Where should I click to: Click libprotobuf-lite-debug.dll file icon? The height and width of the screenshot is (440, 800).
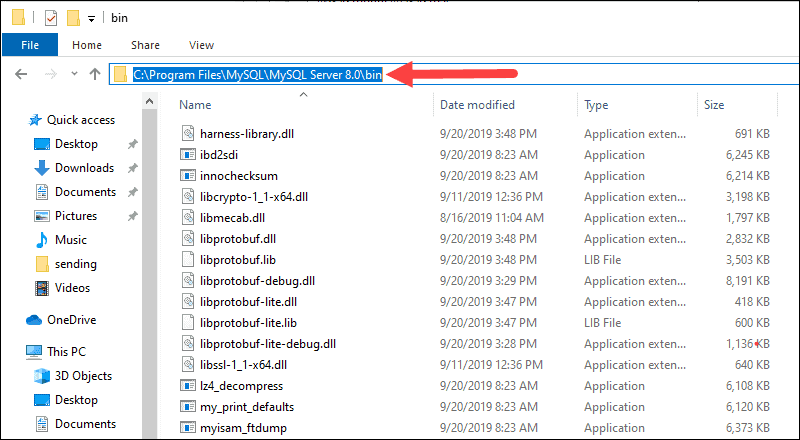click(188, 344)
